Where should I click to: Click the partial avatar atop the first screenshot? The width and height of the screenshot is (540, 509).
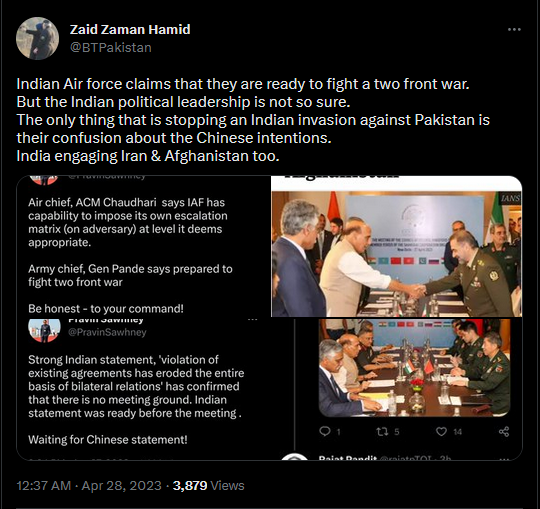(x=44, y=180)
